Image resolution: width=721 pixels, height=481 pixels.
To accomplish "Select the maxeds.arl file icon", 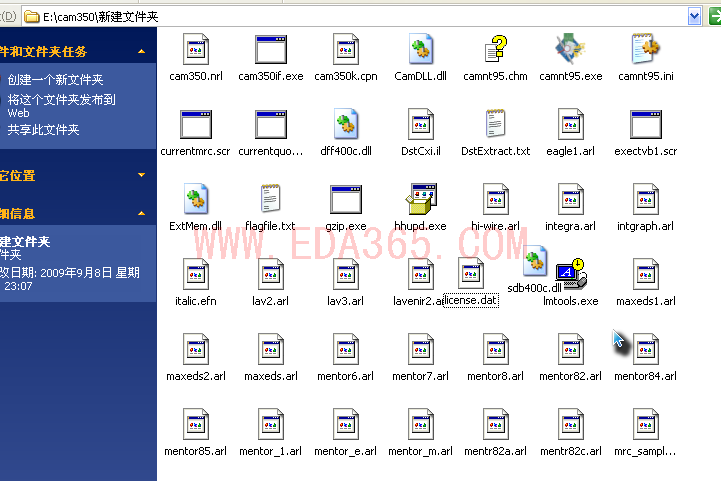I will [271, 349].
